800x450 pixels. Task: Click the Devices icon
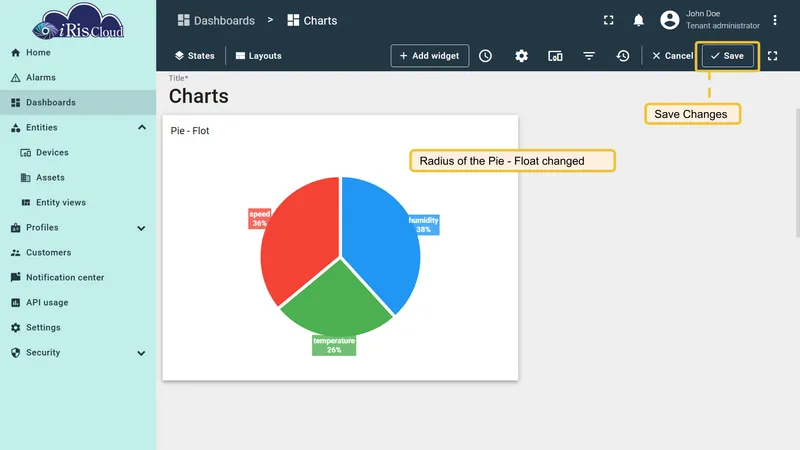(x=26, y=153)
